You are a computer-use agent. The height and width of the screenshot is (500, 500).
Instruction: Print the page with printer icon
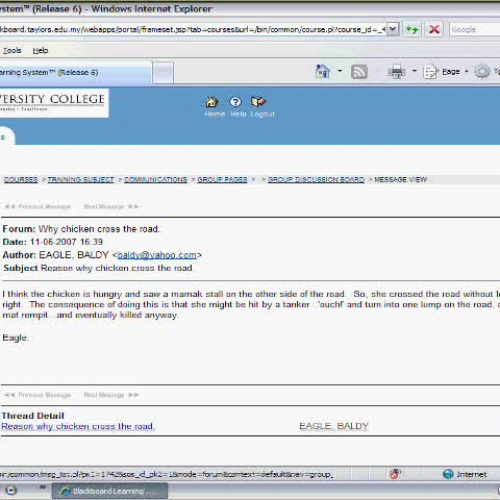click(x=396, y=71)
